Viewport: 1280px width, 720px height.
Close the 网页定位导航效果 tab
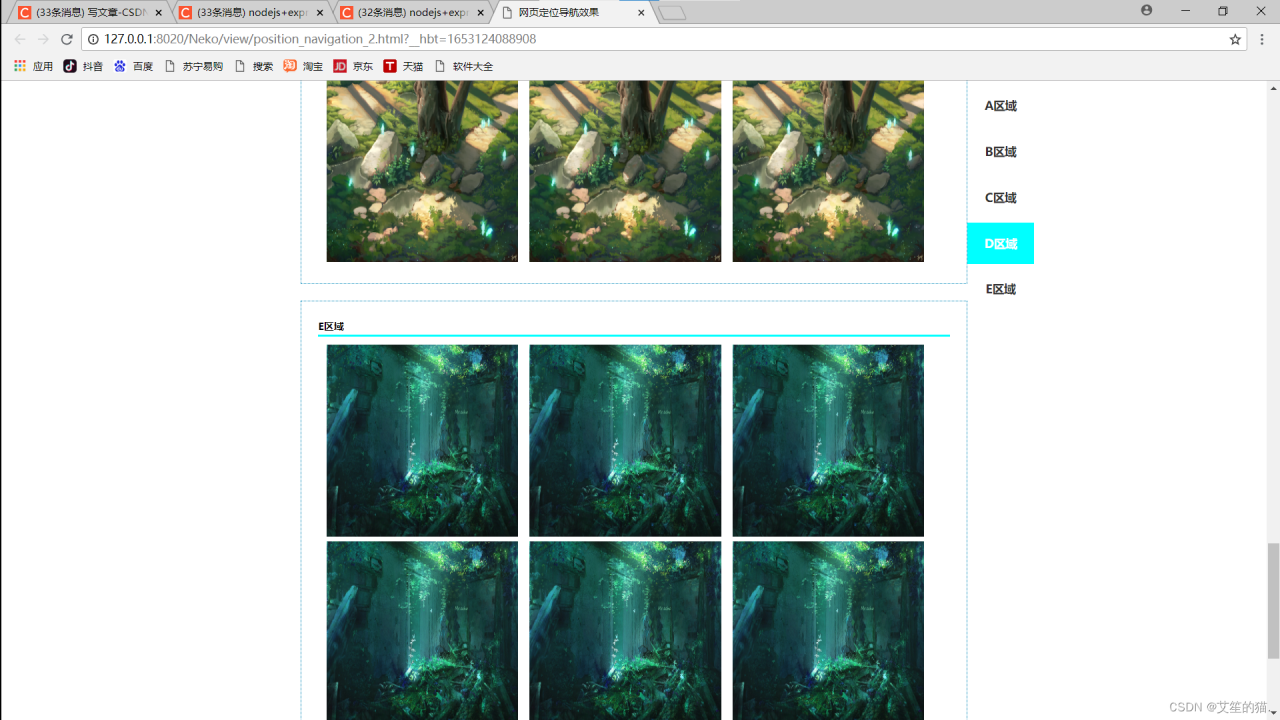coord(641,13)
